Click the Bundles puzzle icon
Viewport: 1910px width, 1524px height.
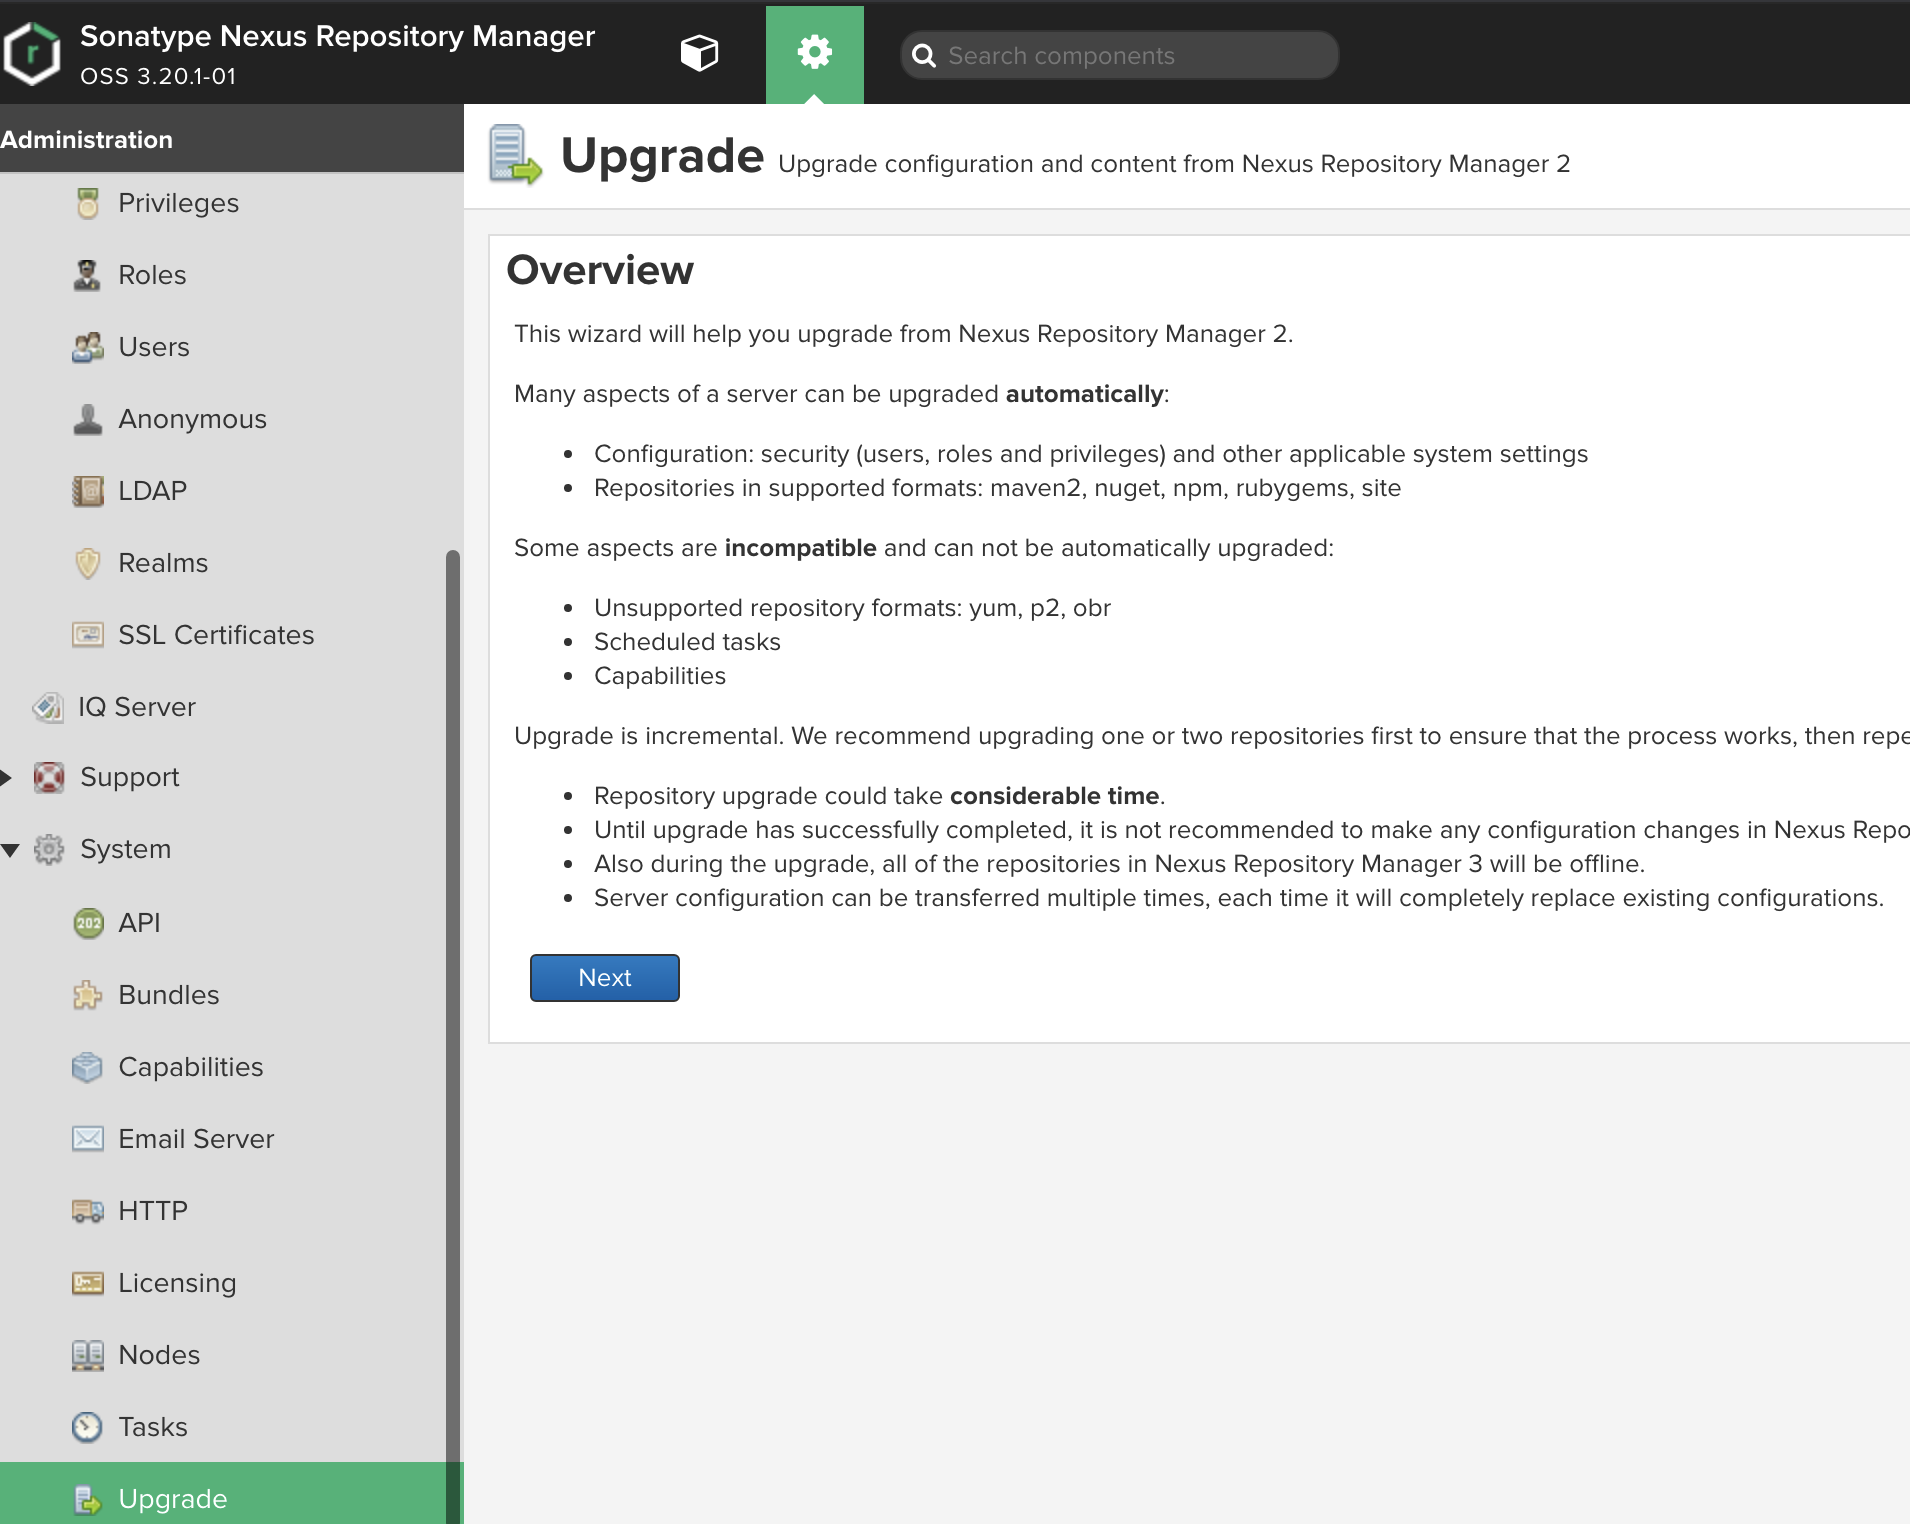(x=88, y=995)
